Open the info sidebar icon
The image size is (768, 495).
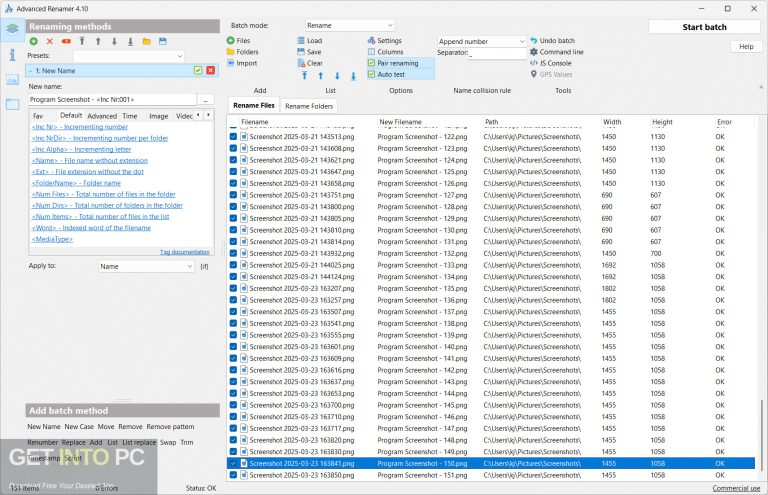click(13, 54)
